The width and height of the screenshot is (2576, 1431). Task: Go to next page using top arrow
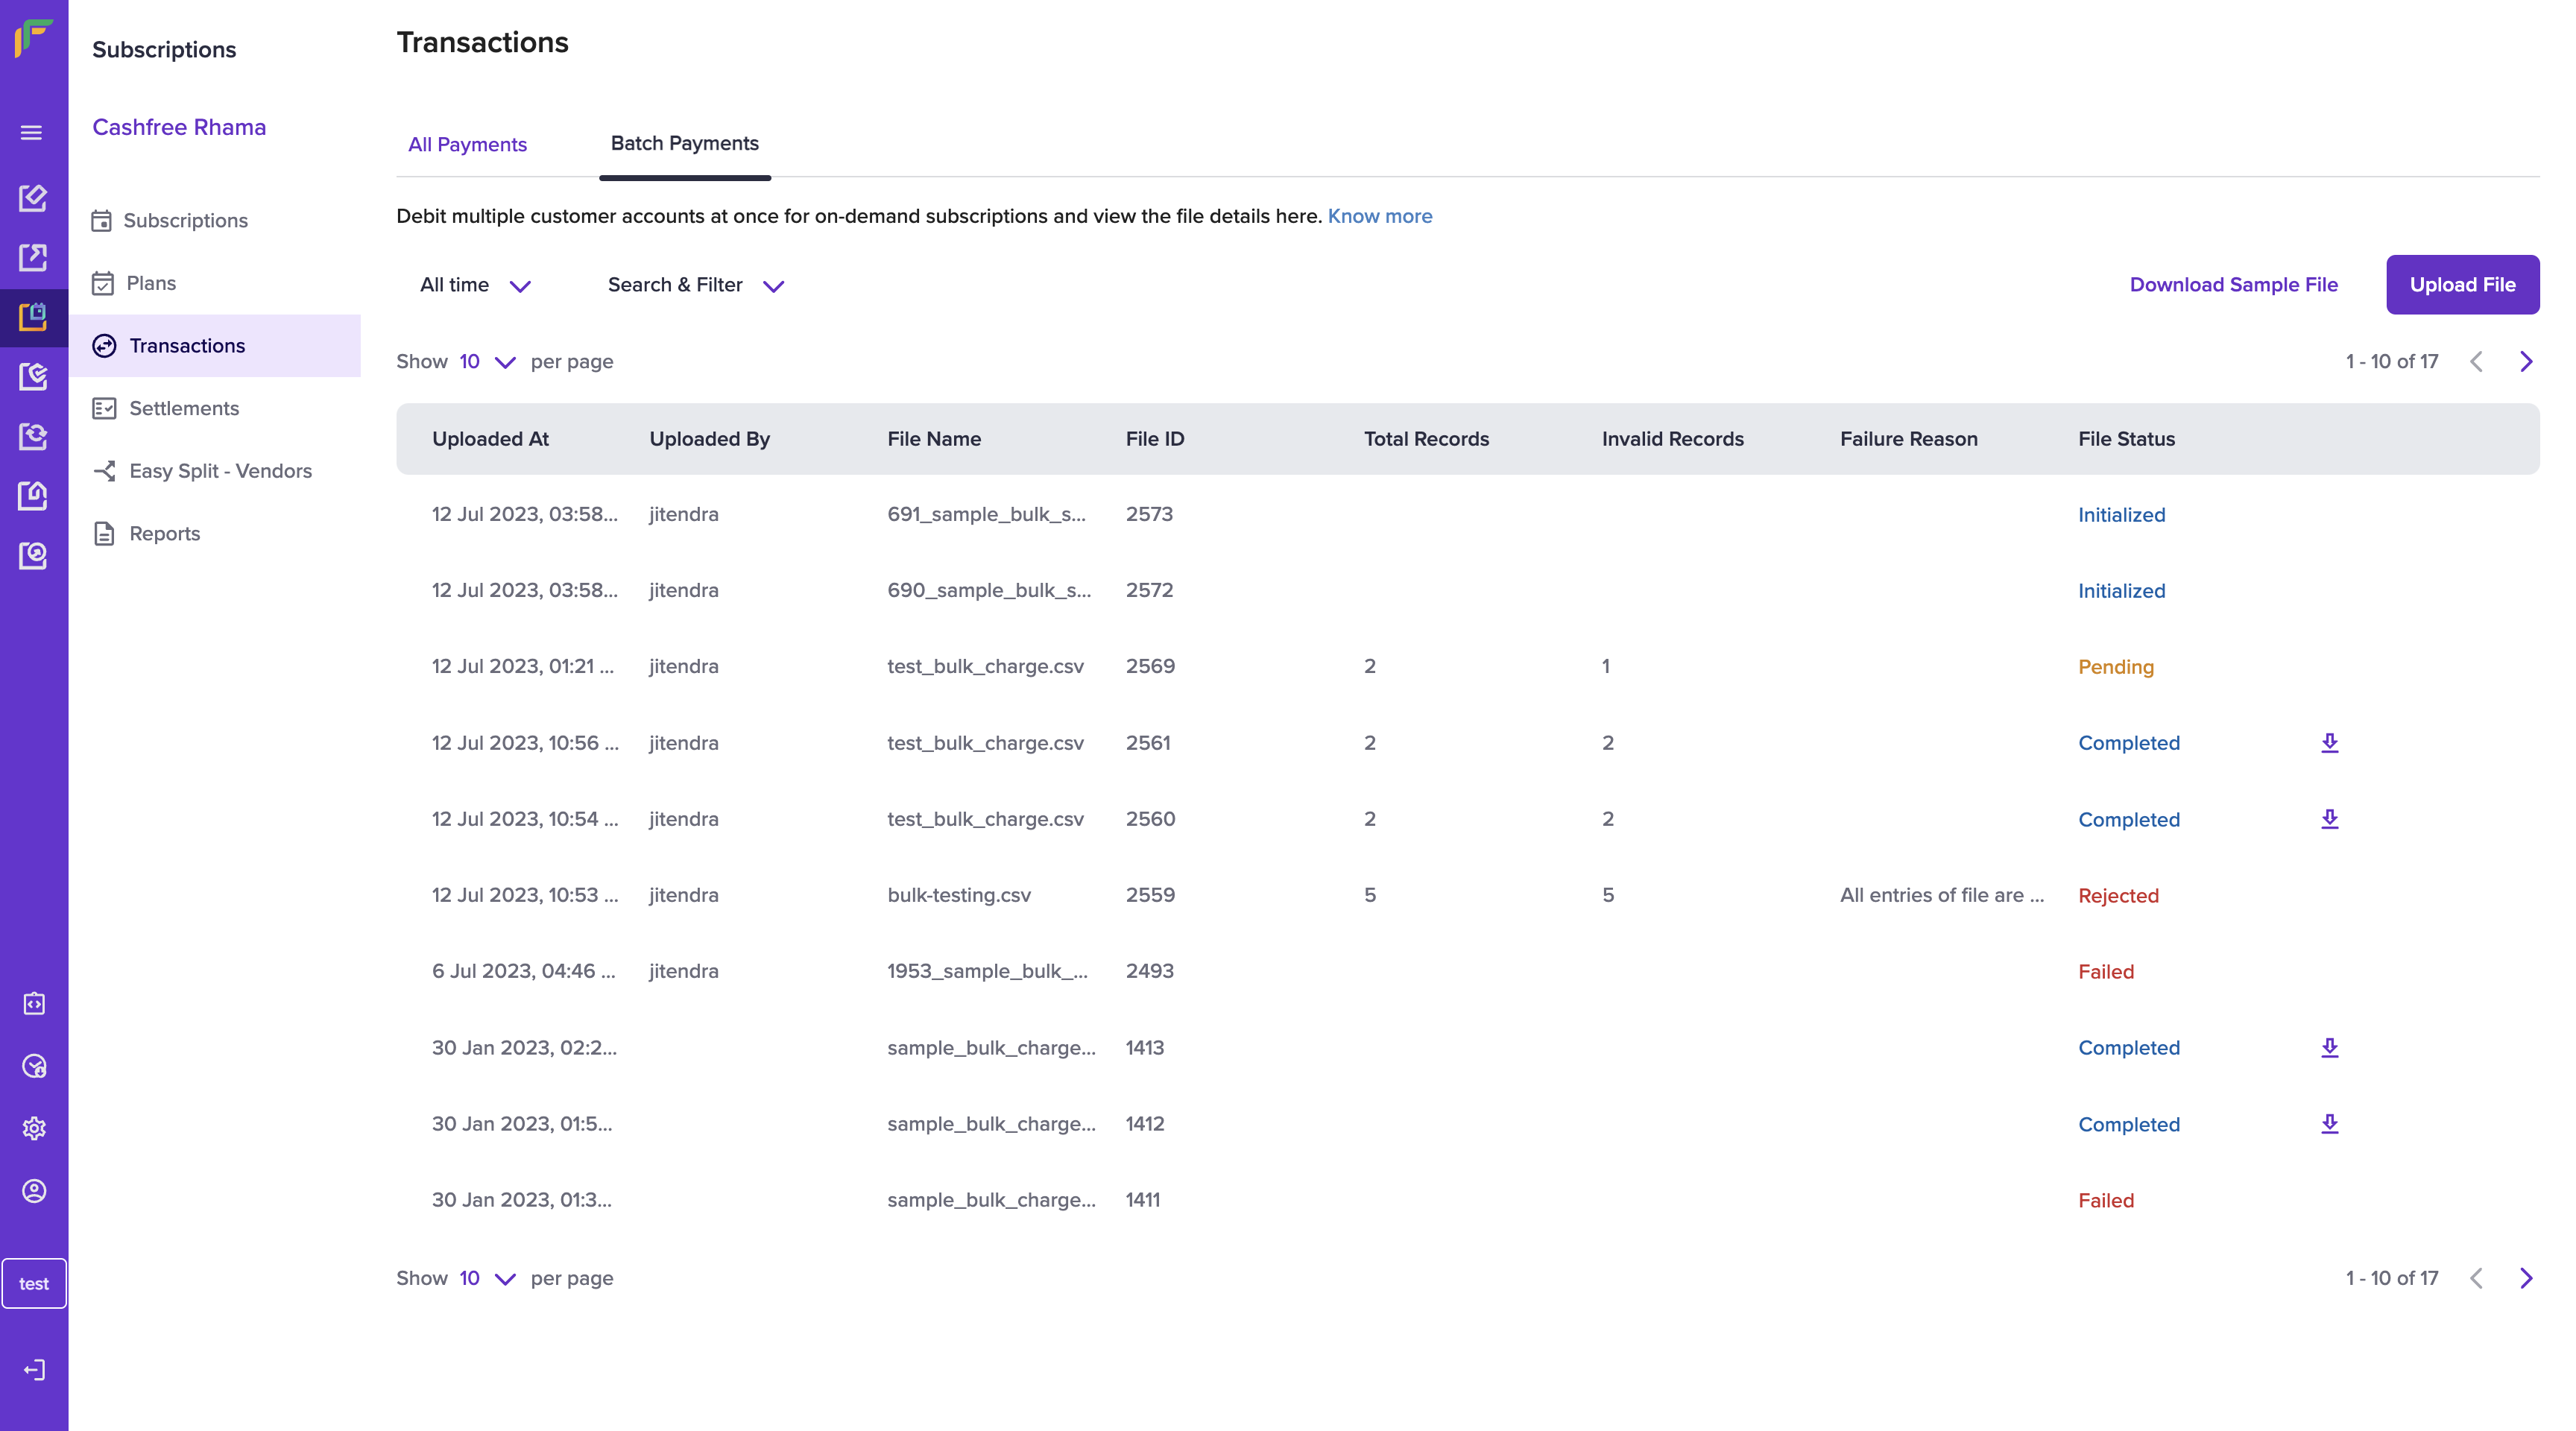[x=2526, y=361]
